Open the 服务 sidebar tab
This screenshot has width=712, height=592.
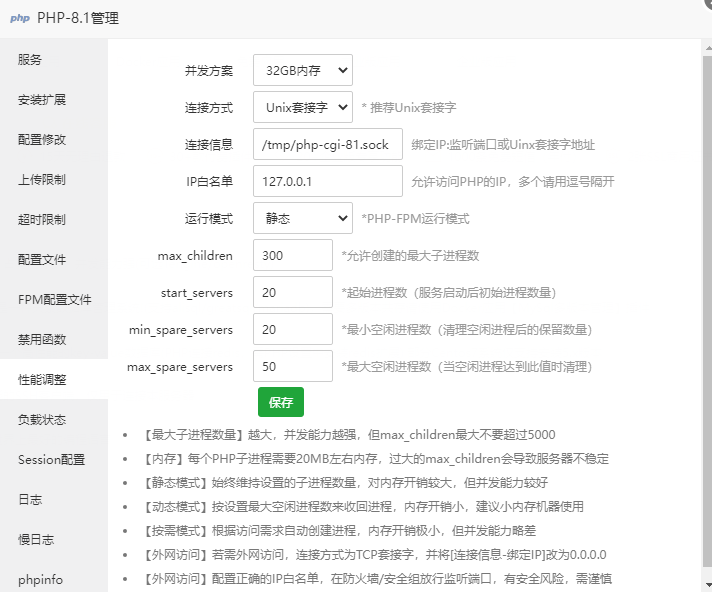pos(54,59)
